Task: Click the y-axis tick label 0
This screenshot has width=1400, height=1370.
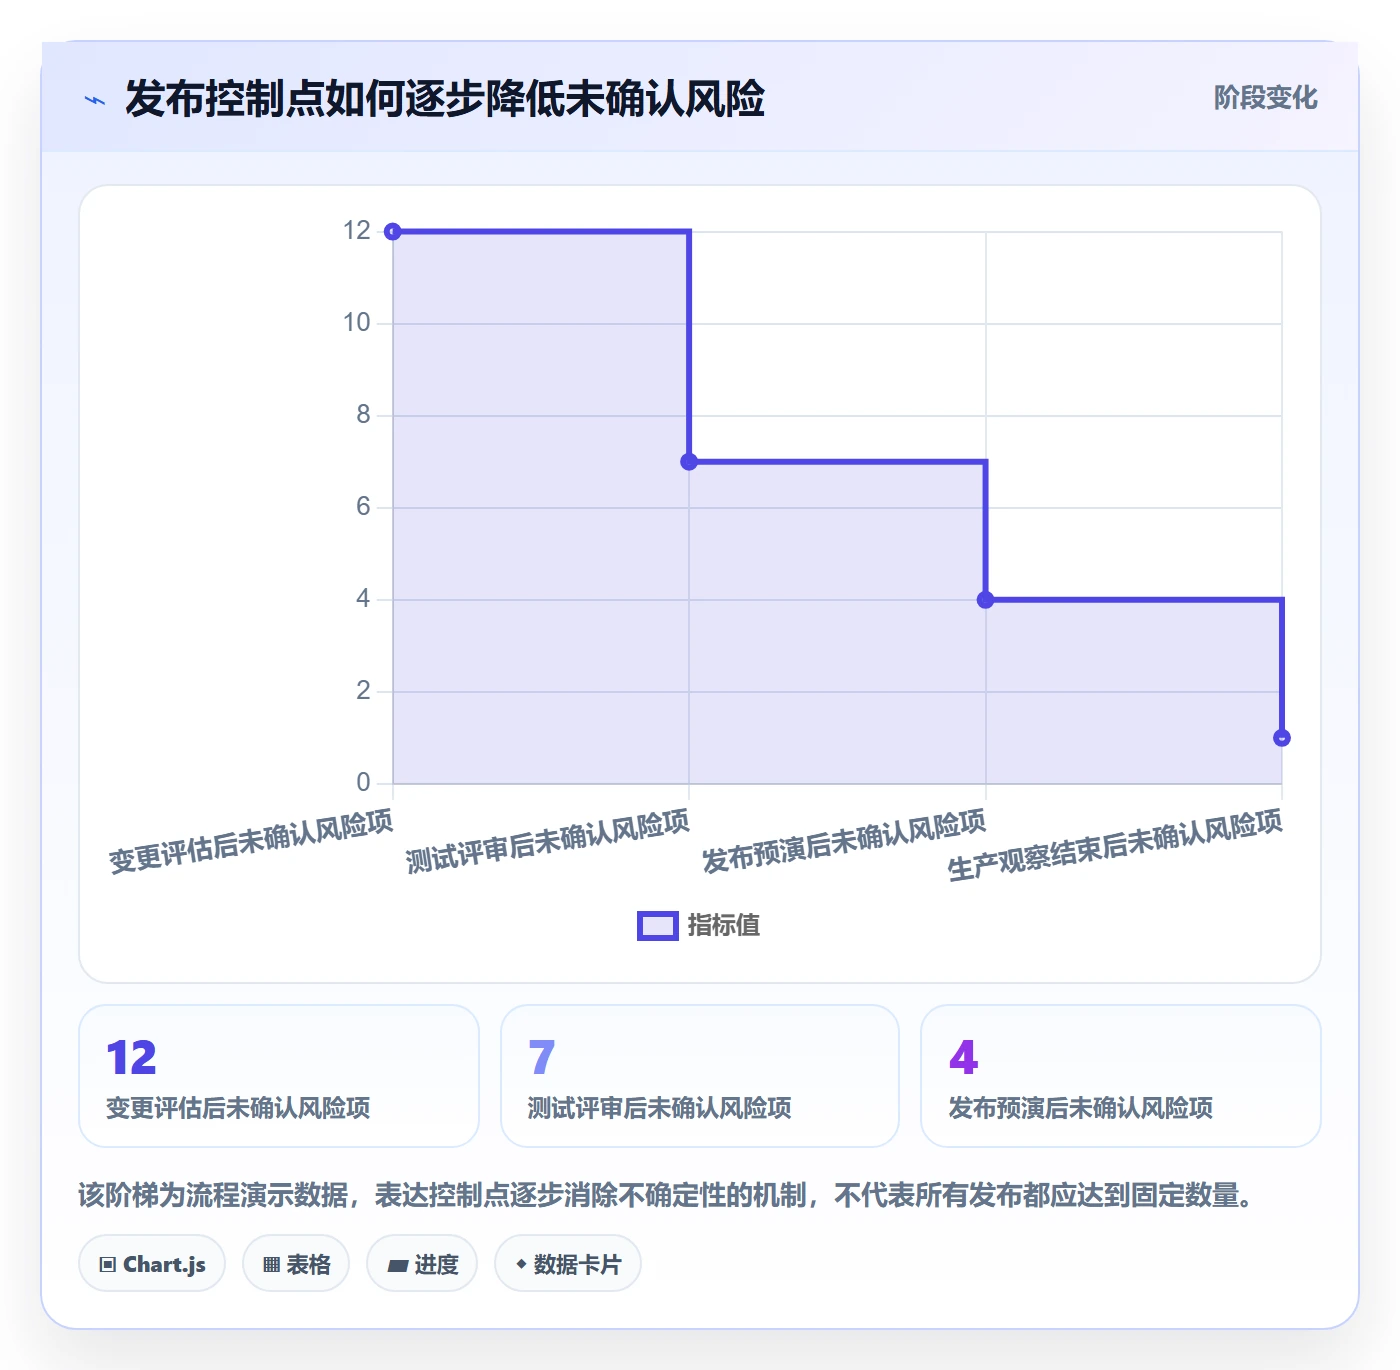Action: pos(363,783)
